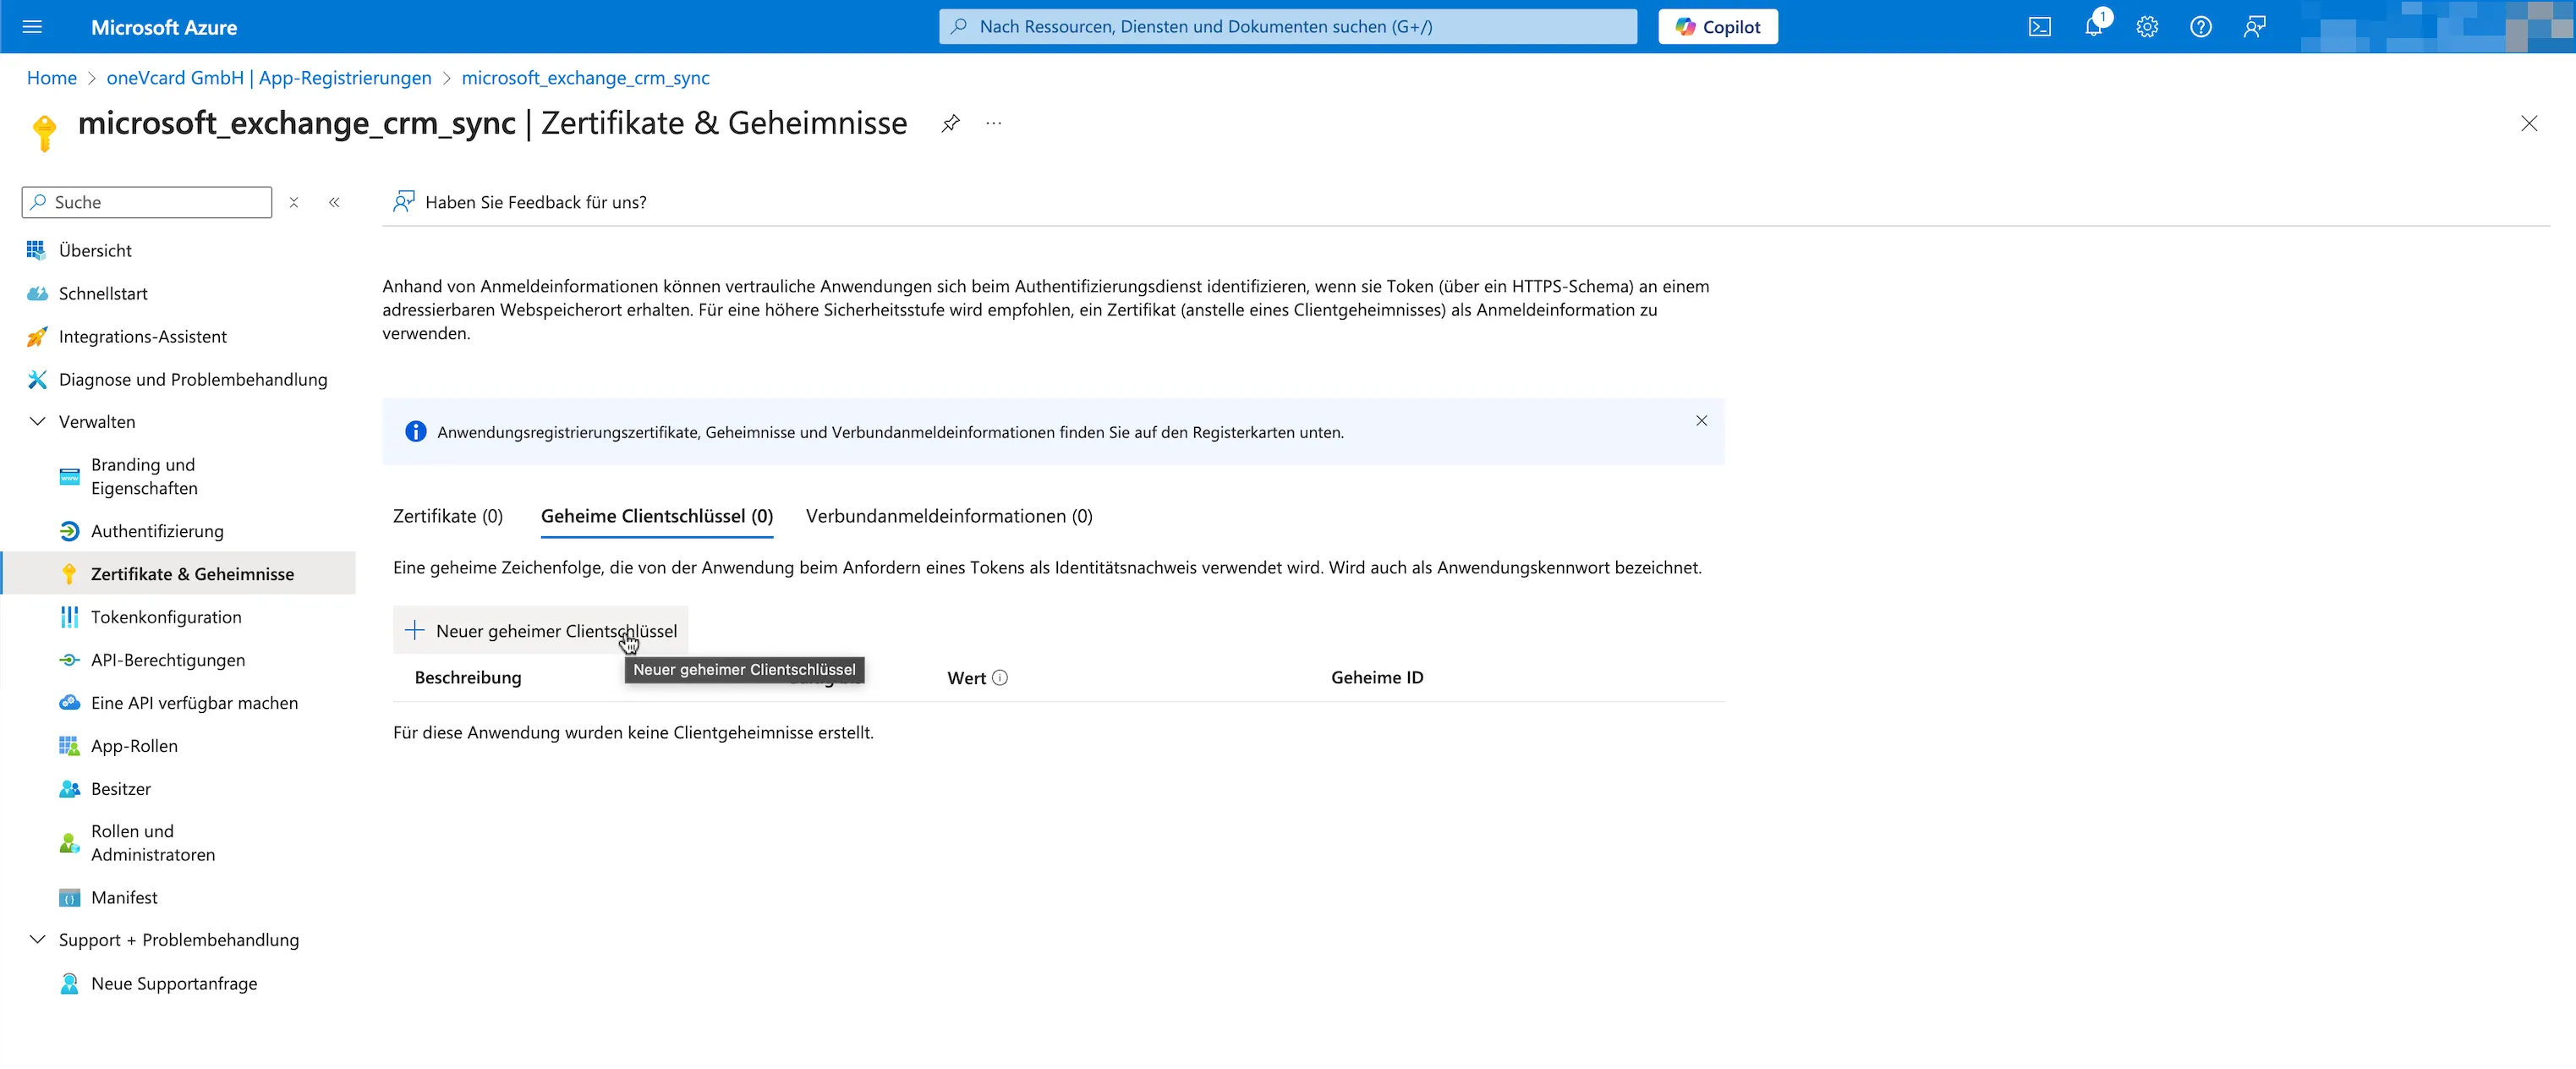Clear the sidebar Suche field
2576x1069 pixels.
point(294,202)
